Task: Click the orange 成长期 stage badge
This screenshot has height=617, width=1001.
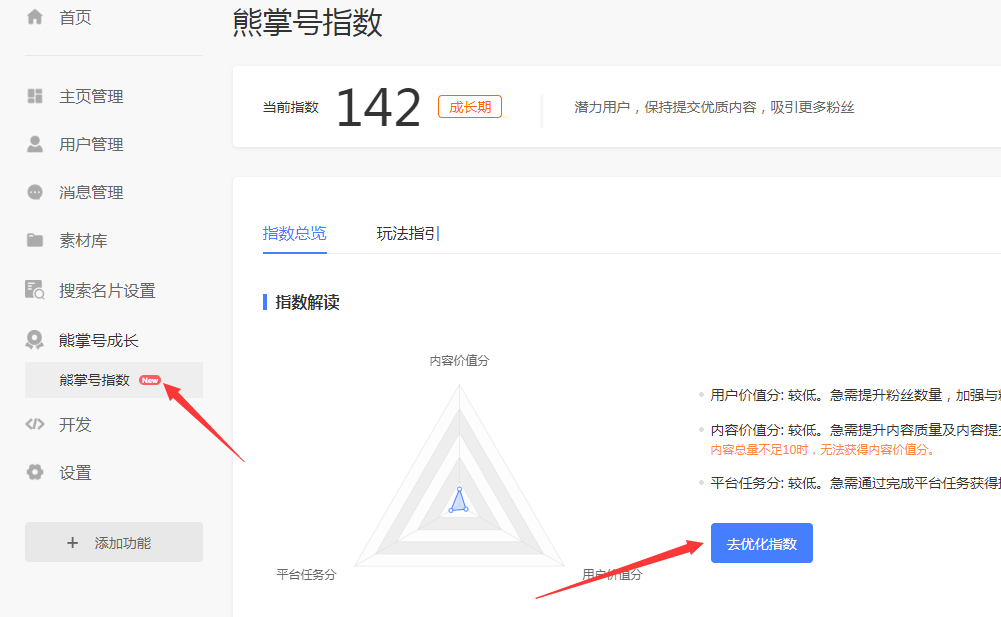Action: pos(469,107)
